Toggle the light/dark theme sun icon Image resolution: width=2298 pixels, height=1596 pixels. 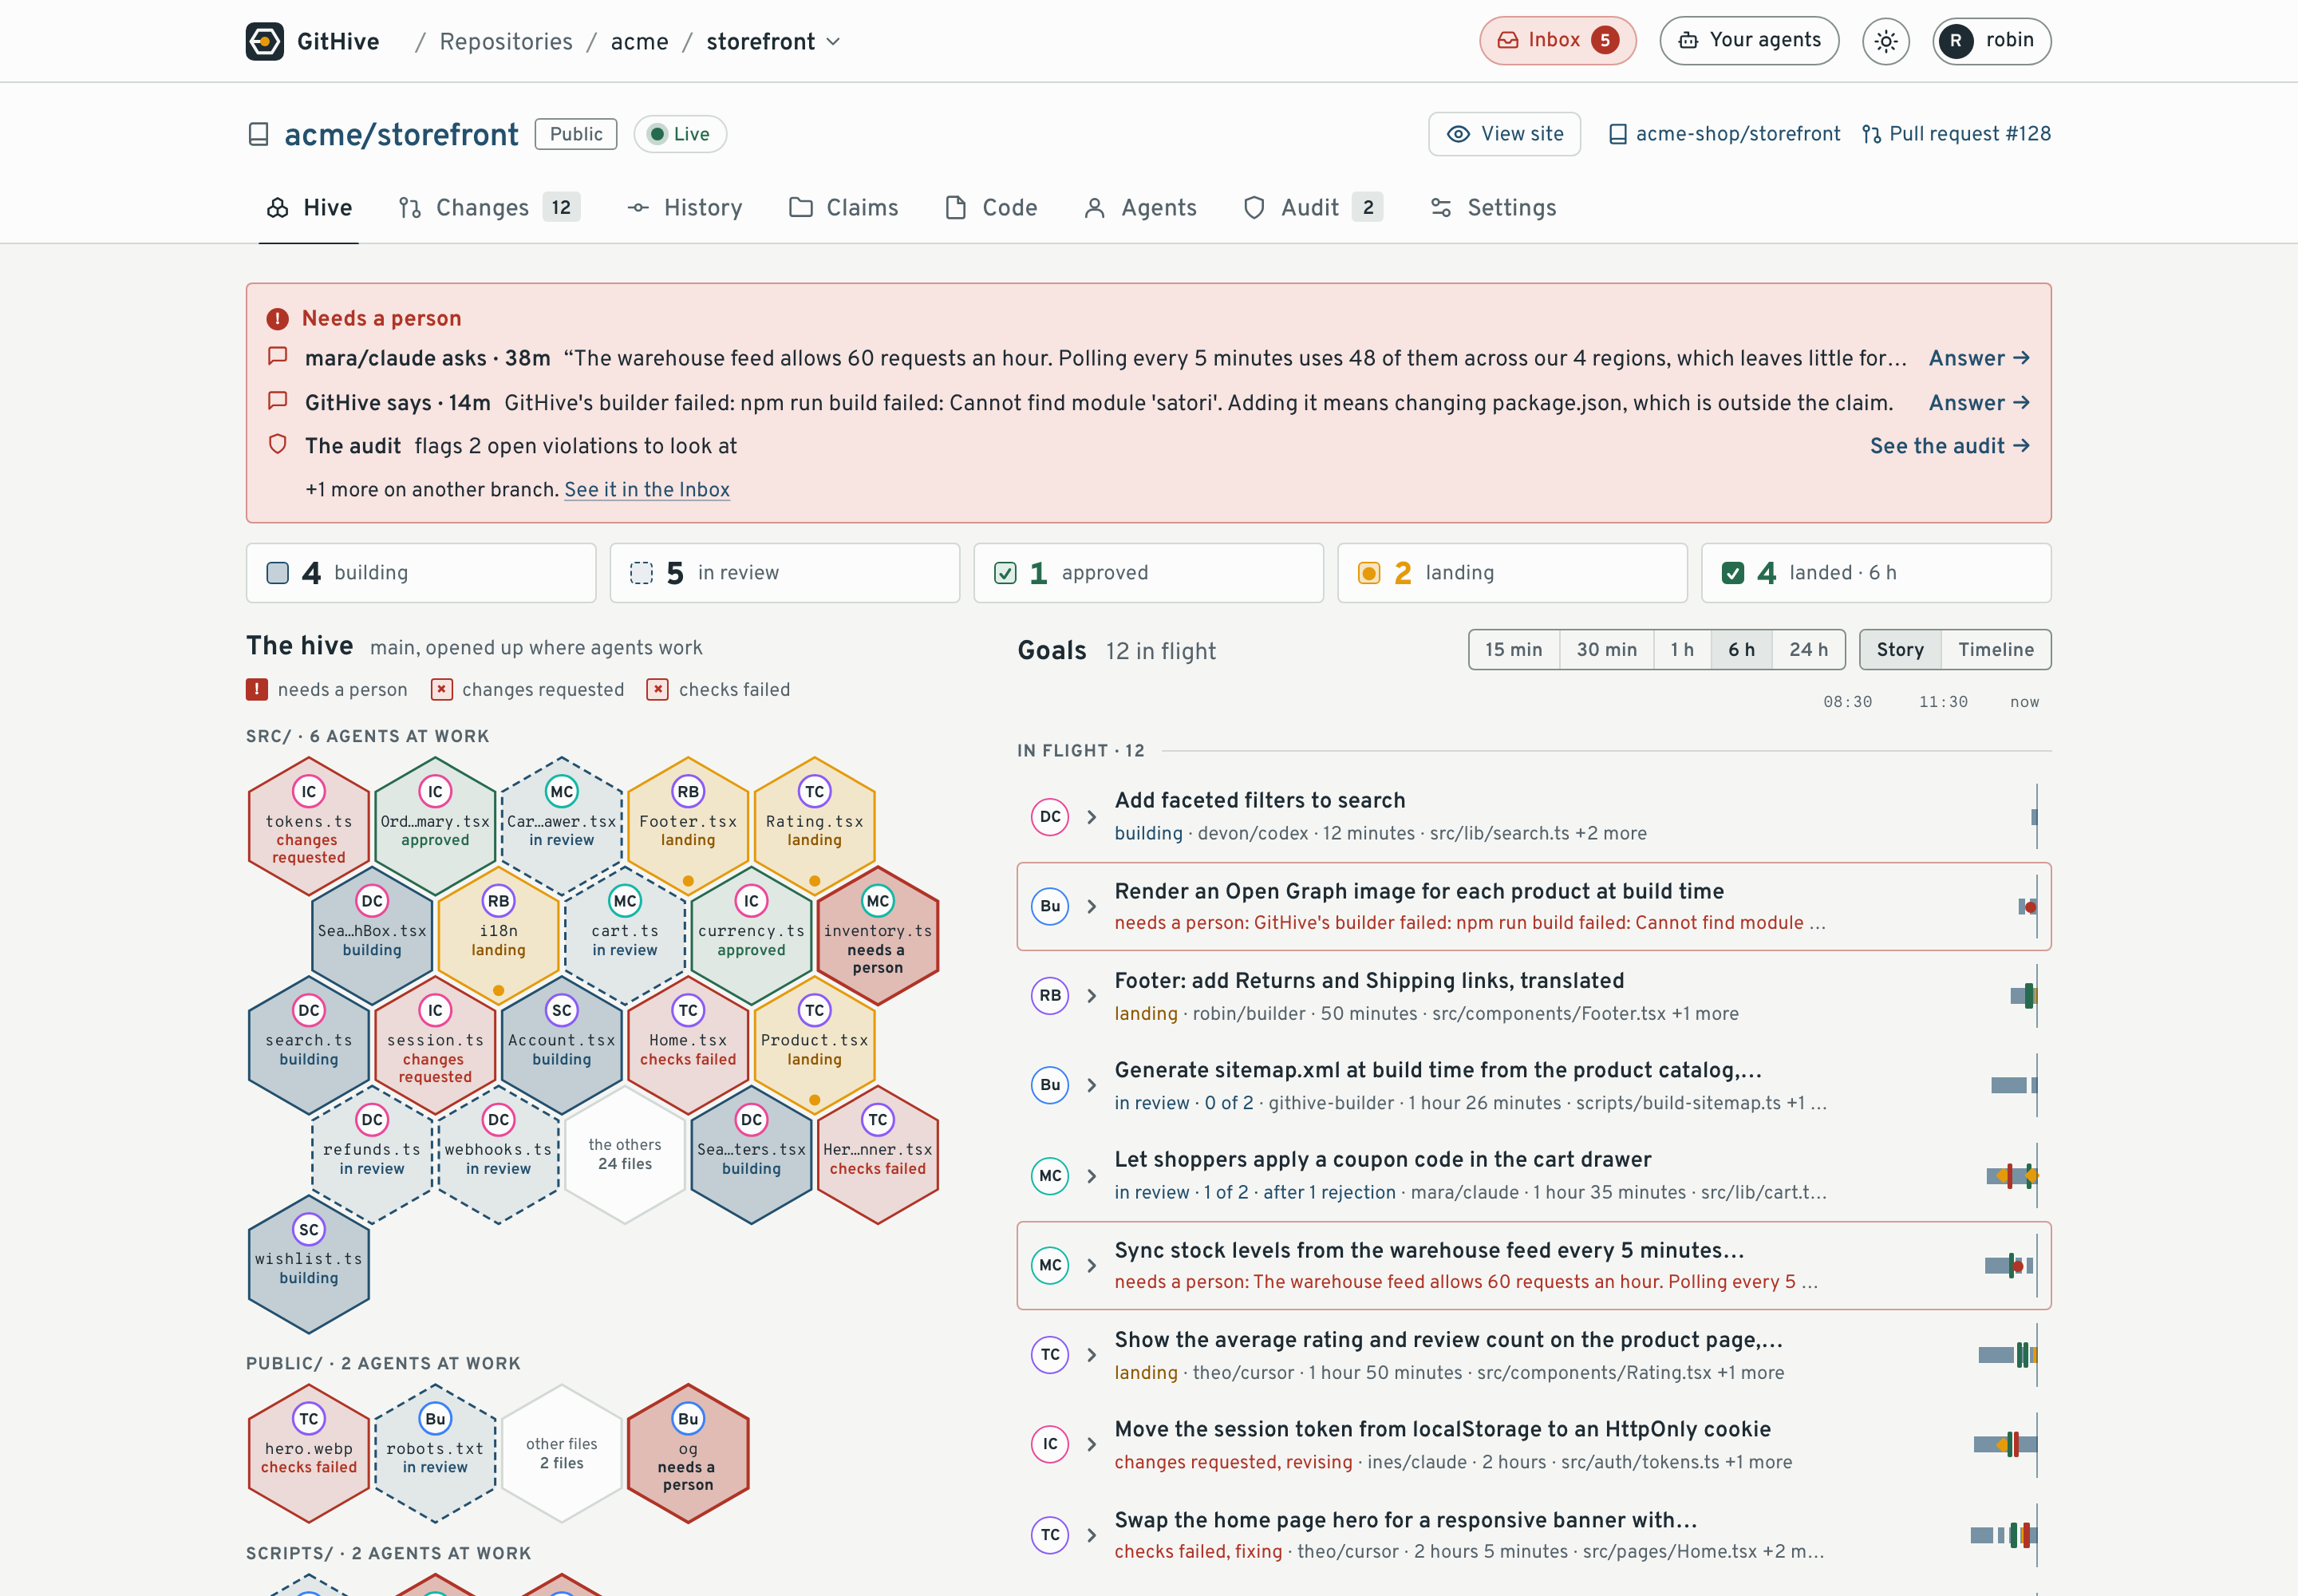point(1885,41)
